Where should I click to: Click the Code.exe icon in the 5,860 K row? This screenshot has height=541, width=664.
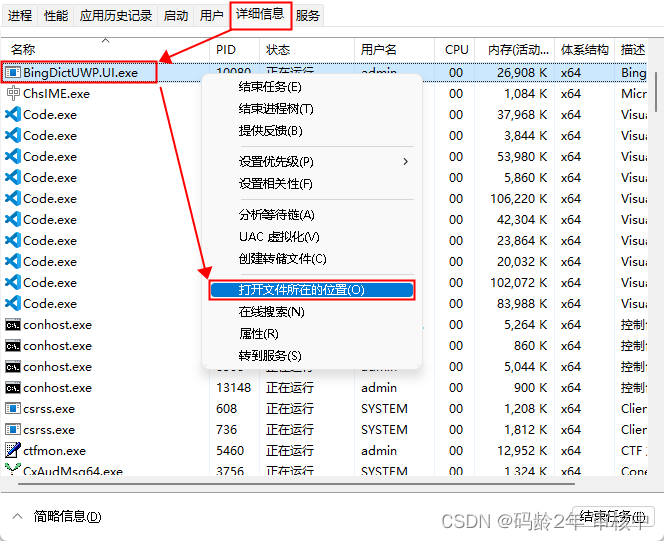click(x=13, y=177)
